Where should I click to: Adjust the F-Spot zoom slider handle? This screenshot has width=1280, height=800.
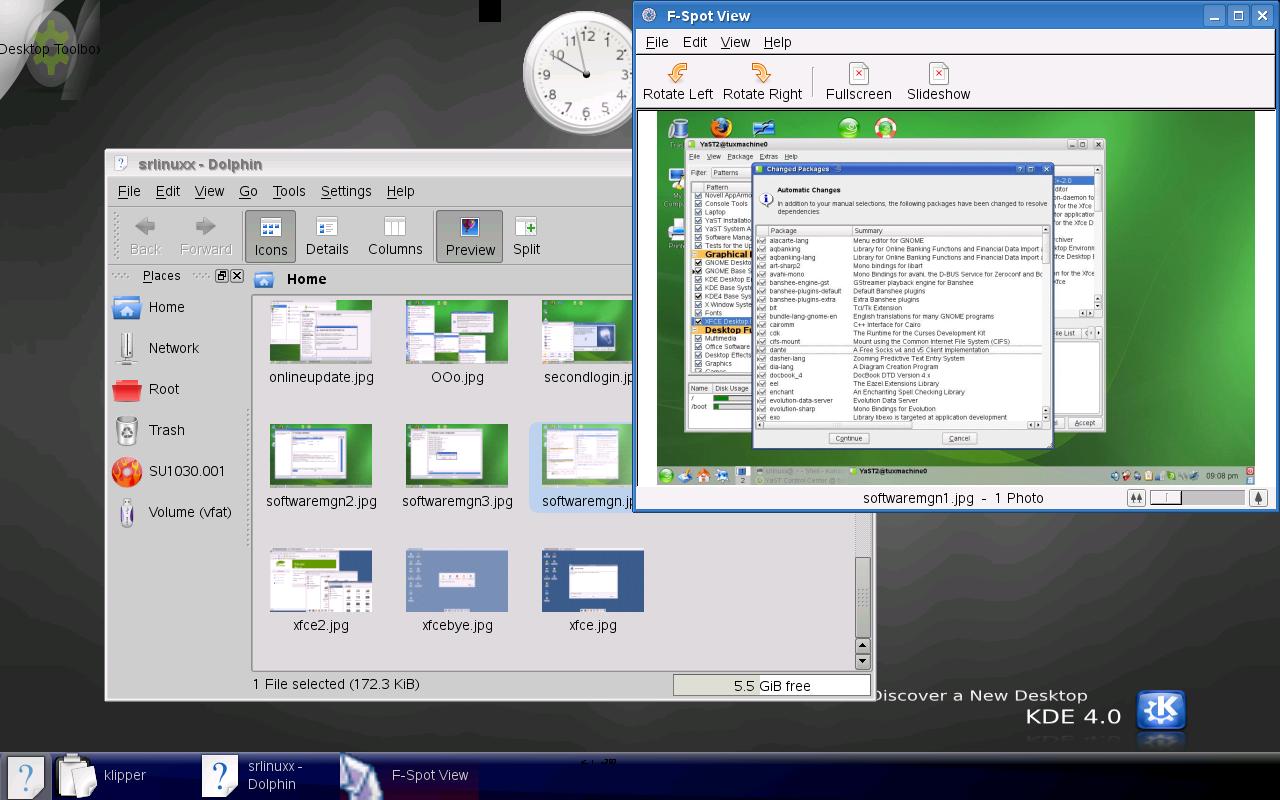(1166, 498)
